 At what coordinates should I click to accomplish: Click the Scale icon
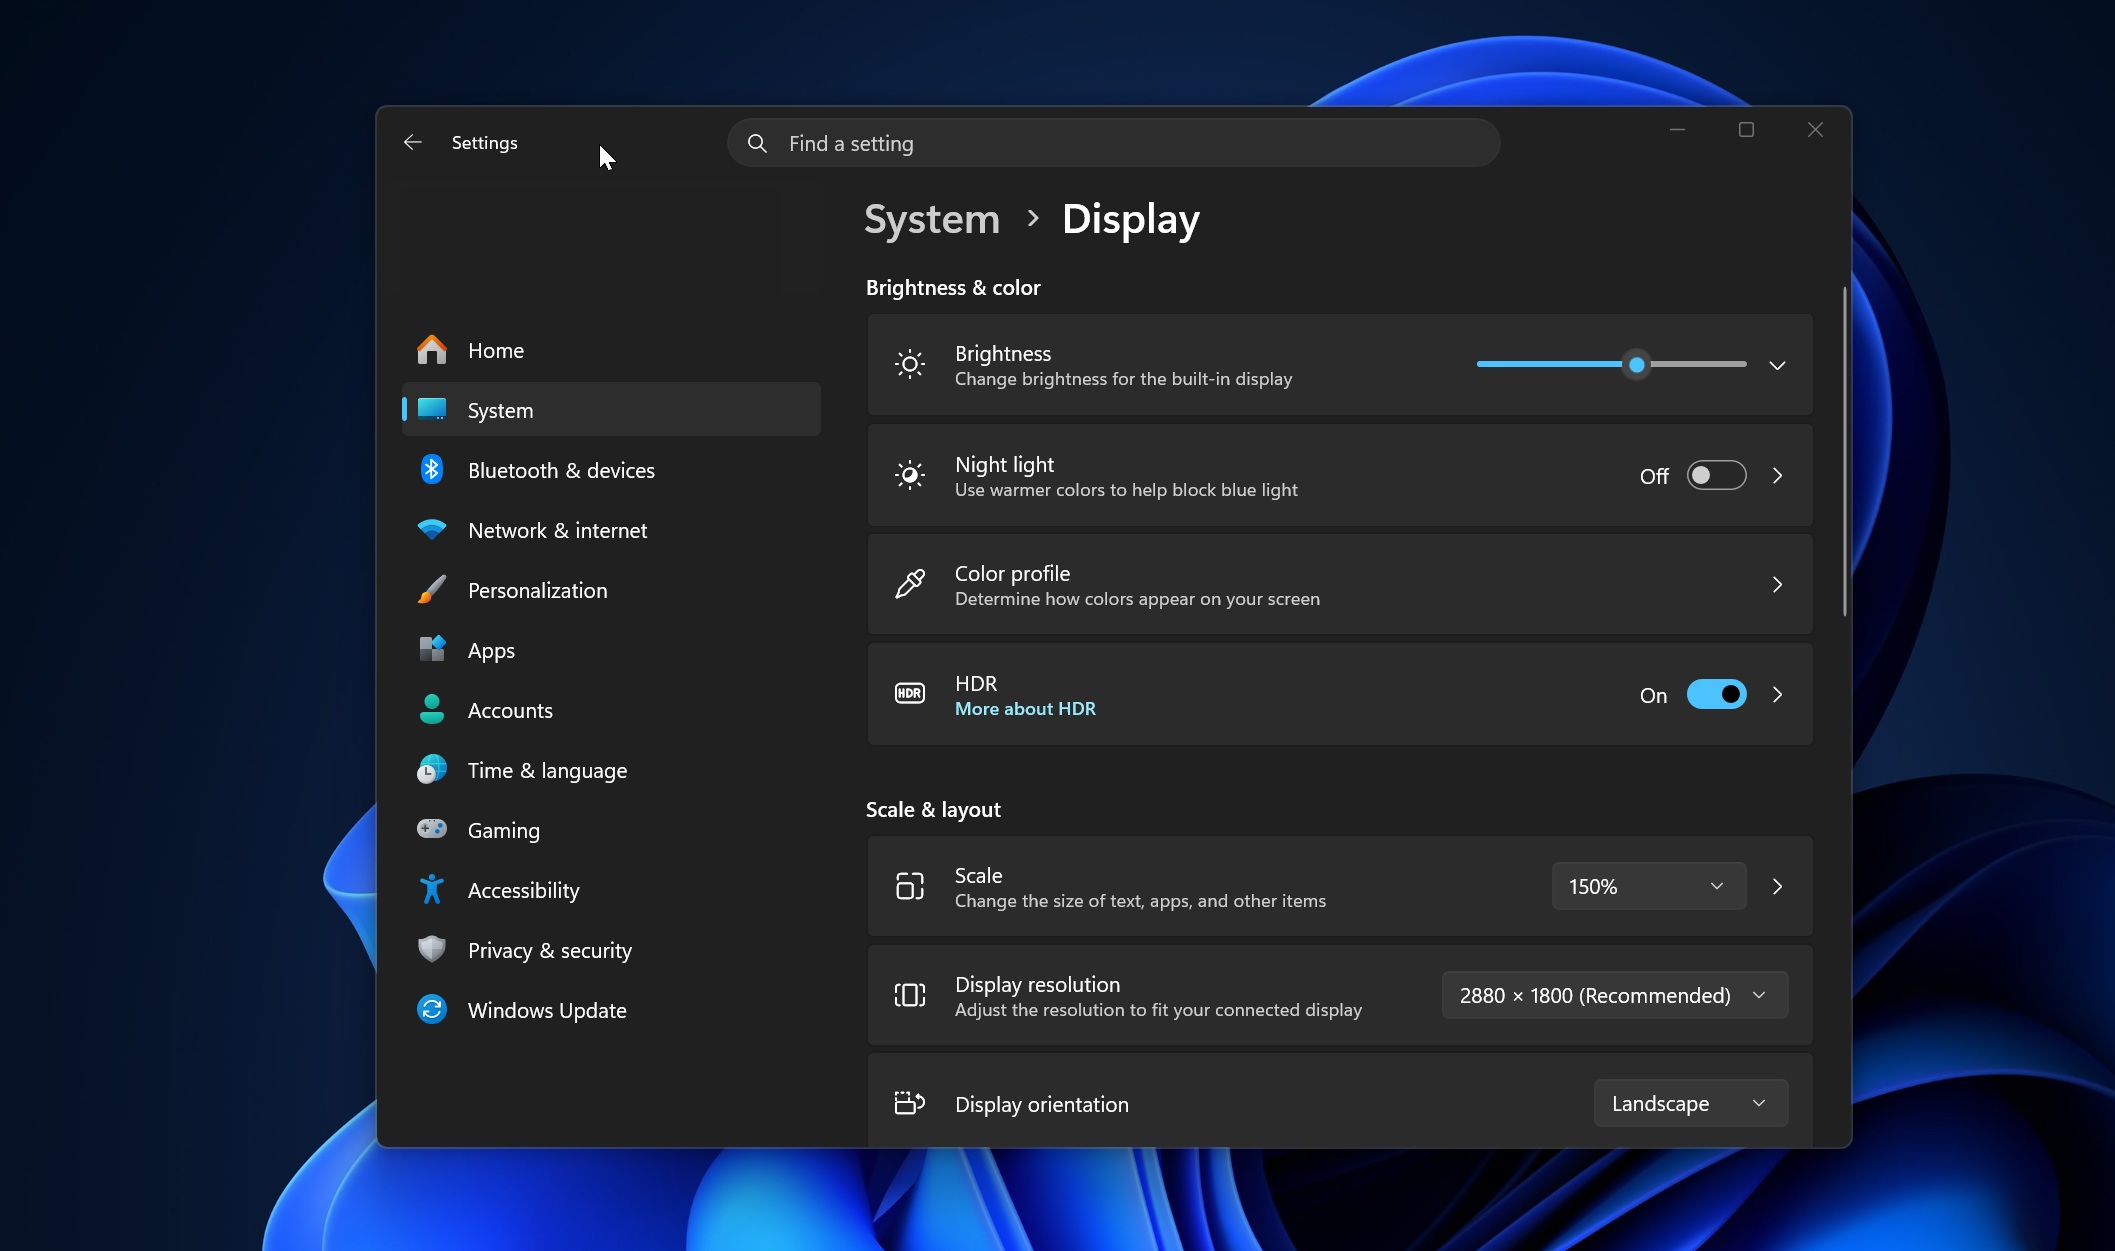point(909,886)
